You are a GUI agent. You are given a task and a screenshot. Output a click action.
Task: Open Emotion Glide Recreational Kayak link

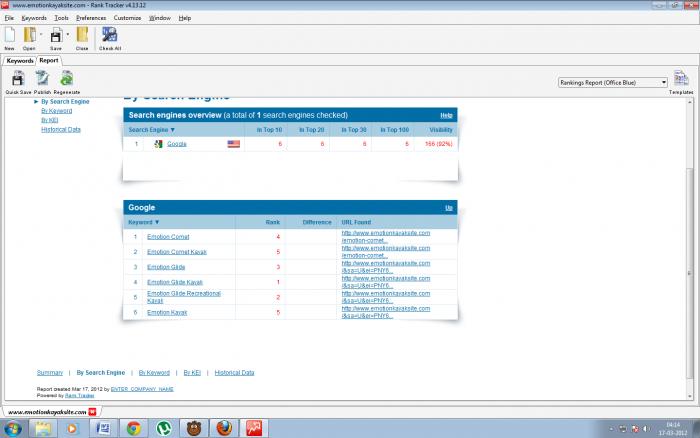pyautogui.click(x=184, y=297)
